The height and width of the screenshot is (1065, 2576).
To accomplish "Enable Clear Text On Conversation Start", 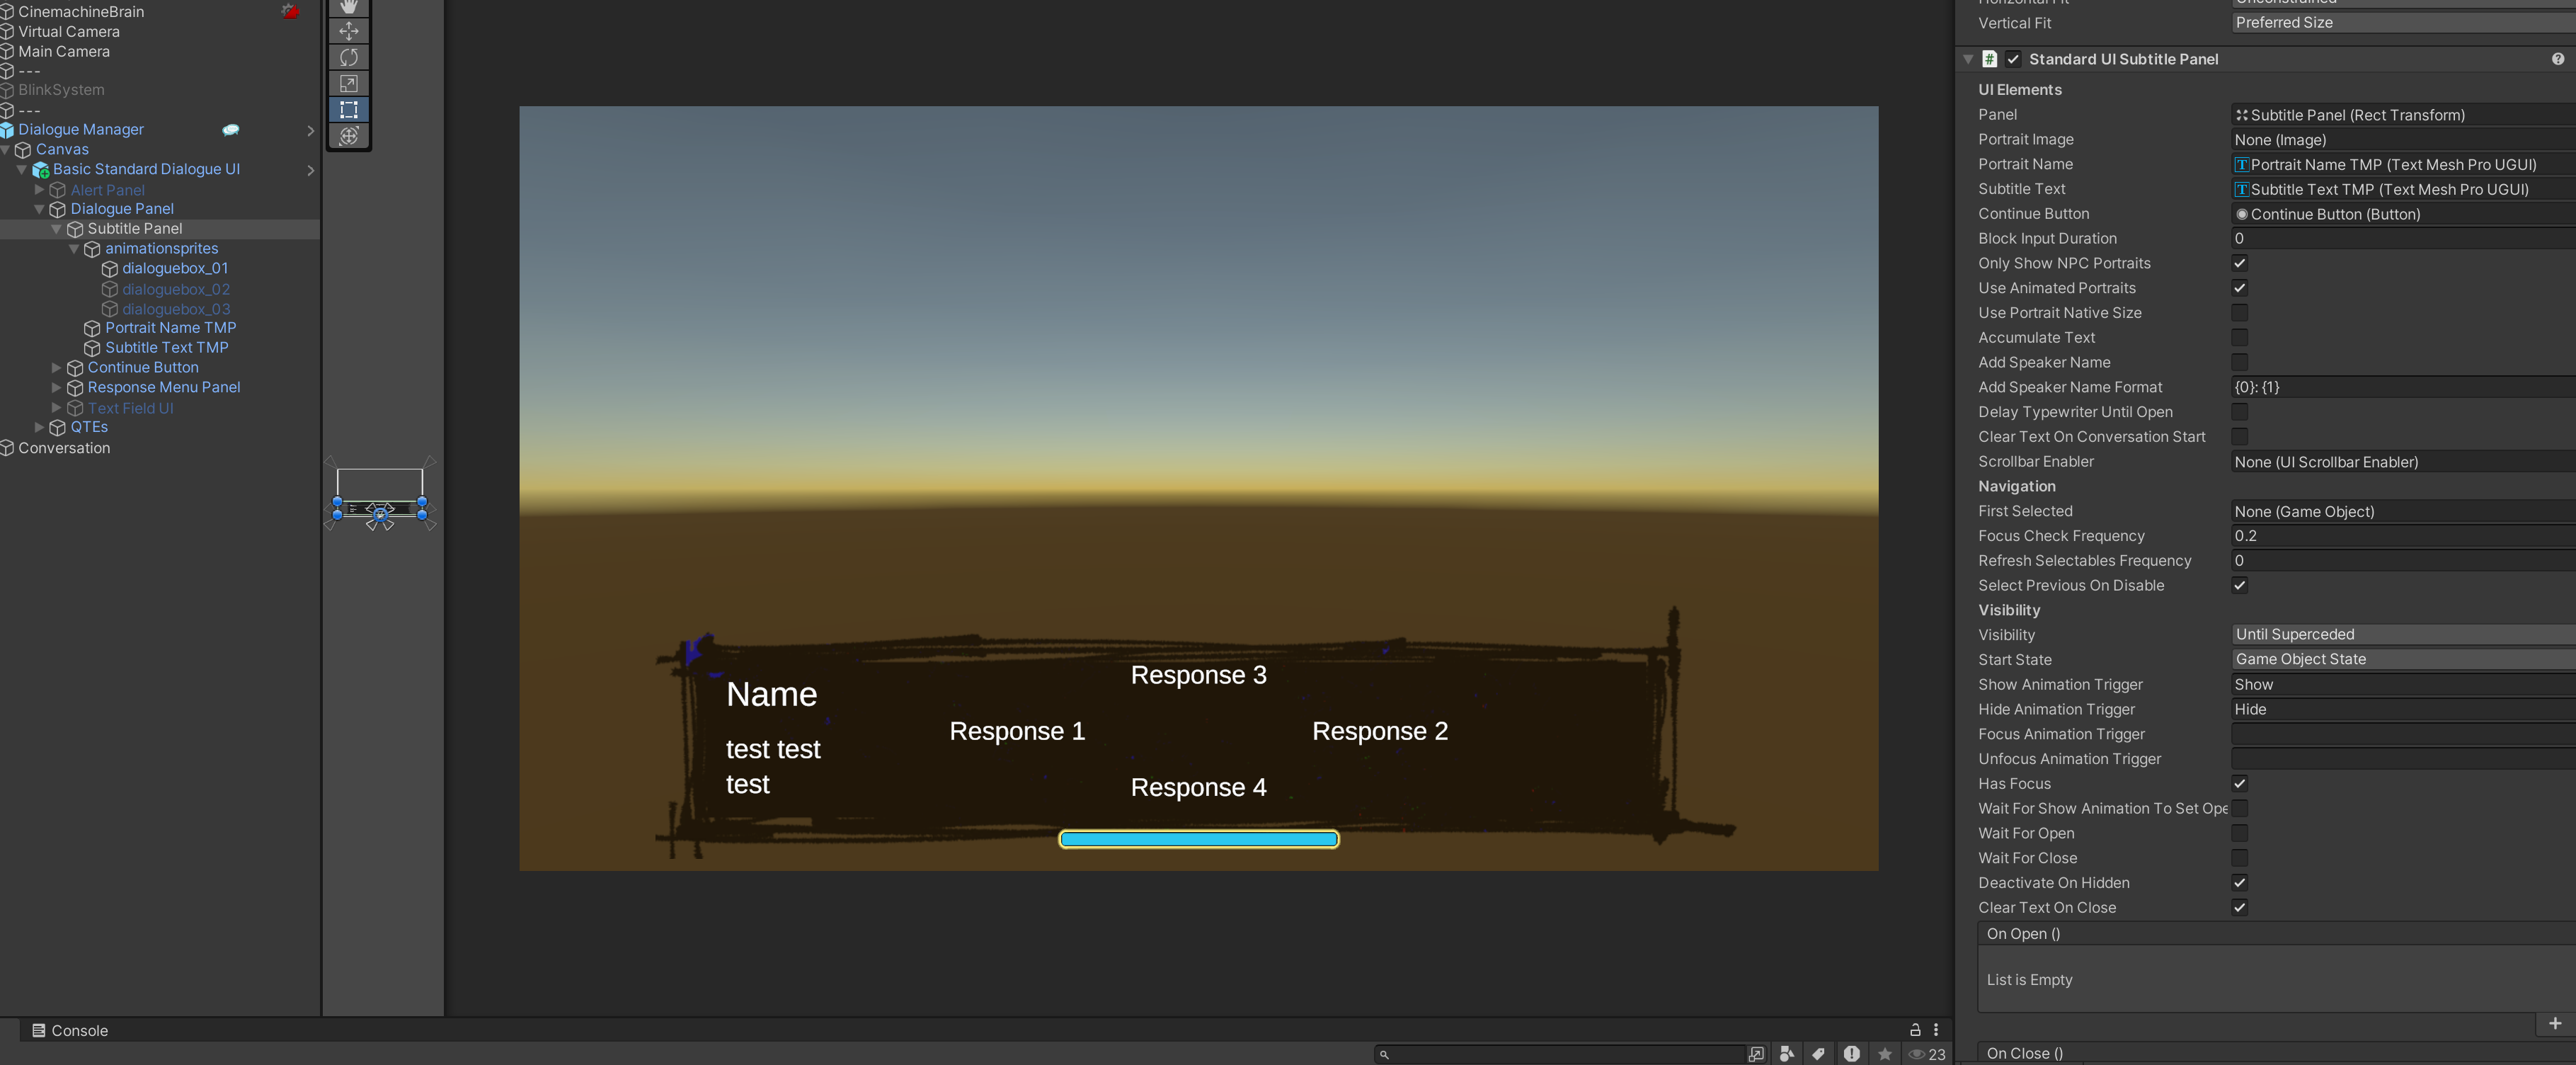I will pos(2240,437).
